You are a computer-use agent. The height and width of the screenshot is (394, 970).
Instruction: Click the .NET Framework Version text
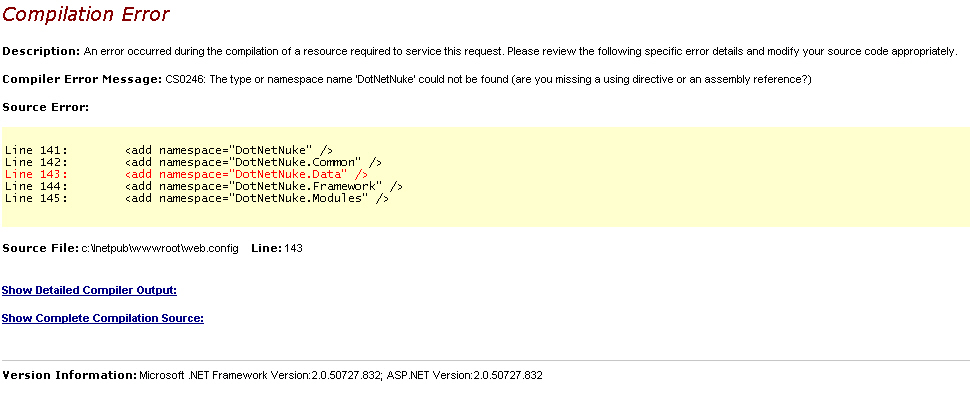click(260, 375)
